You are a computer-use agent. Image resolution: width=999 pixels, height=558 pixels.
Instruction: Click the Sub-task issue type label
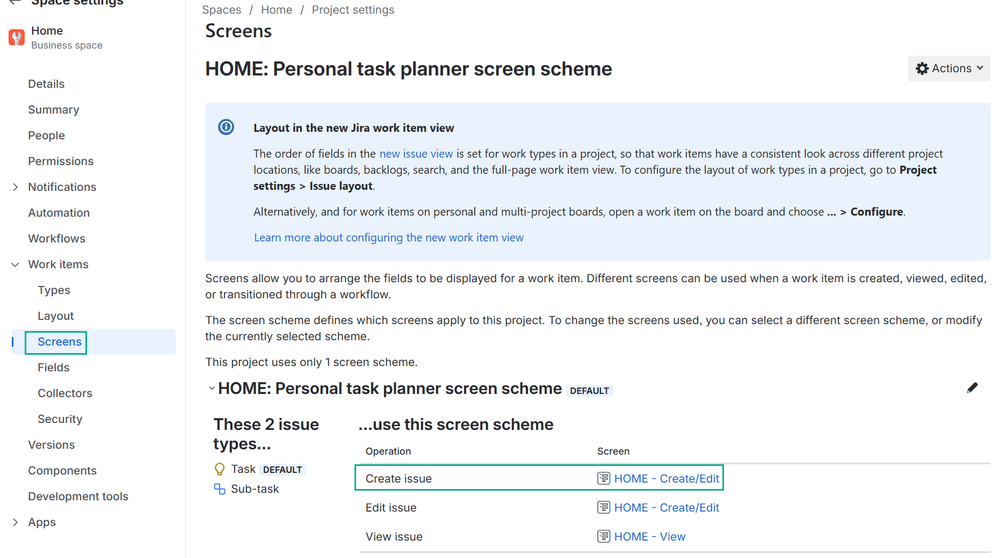pyautogui.click(x=255, y=489)
